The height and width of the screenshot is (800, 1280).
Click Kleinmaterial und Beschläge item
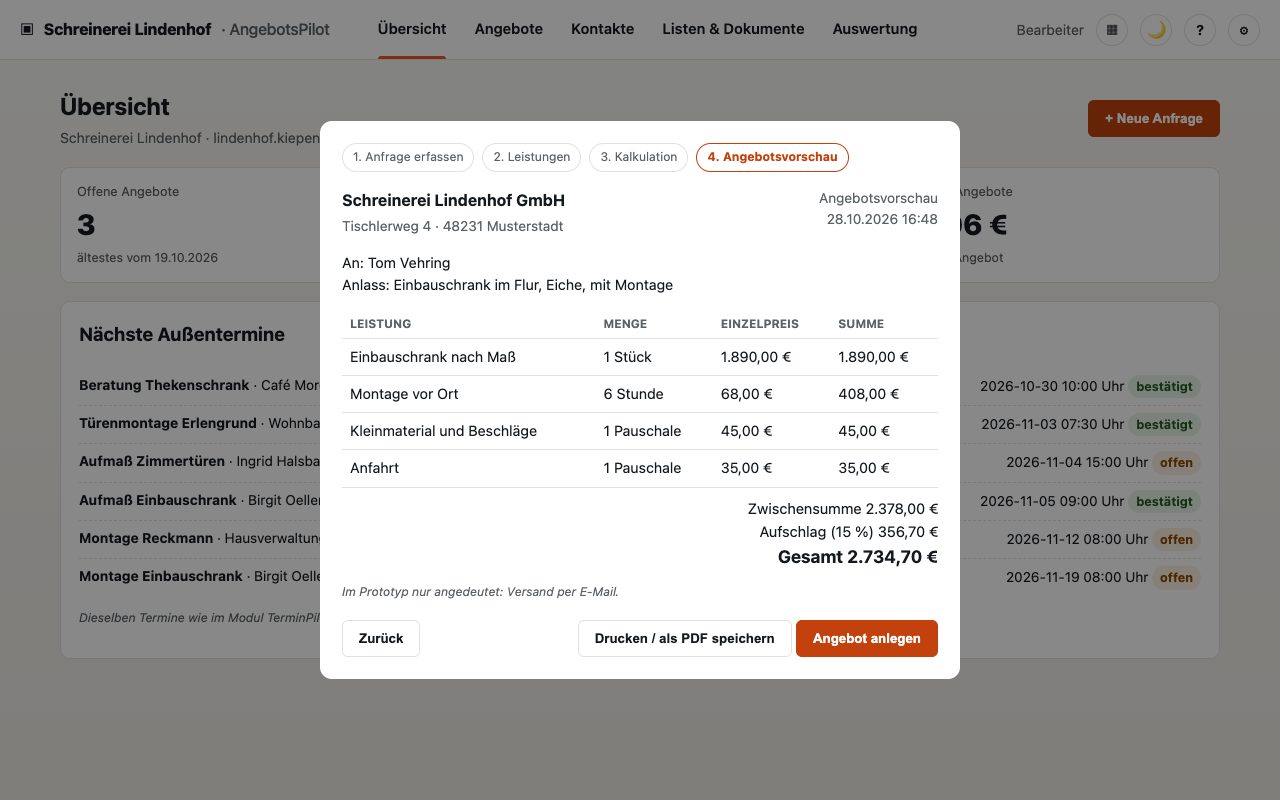(x=640, y=431)
